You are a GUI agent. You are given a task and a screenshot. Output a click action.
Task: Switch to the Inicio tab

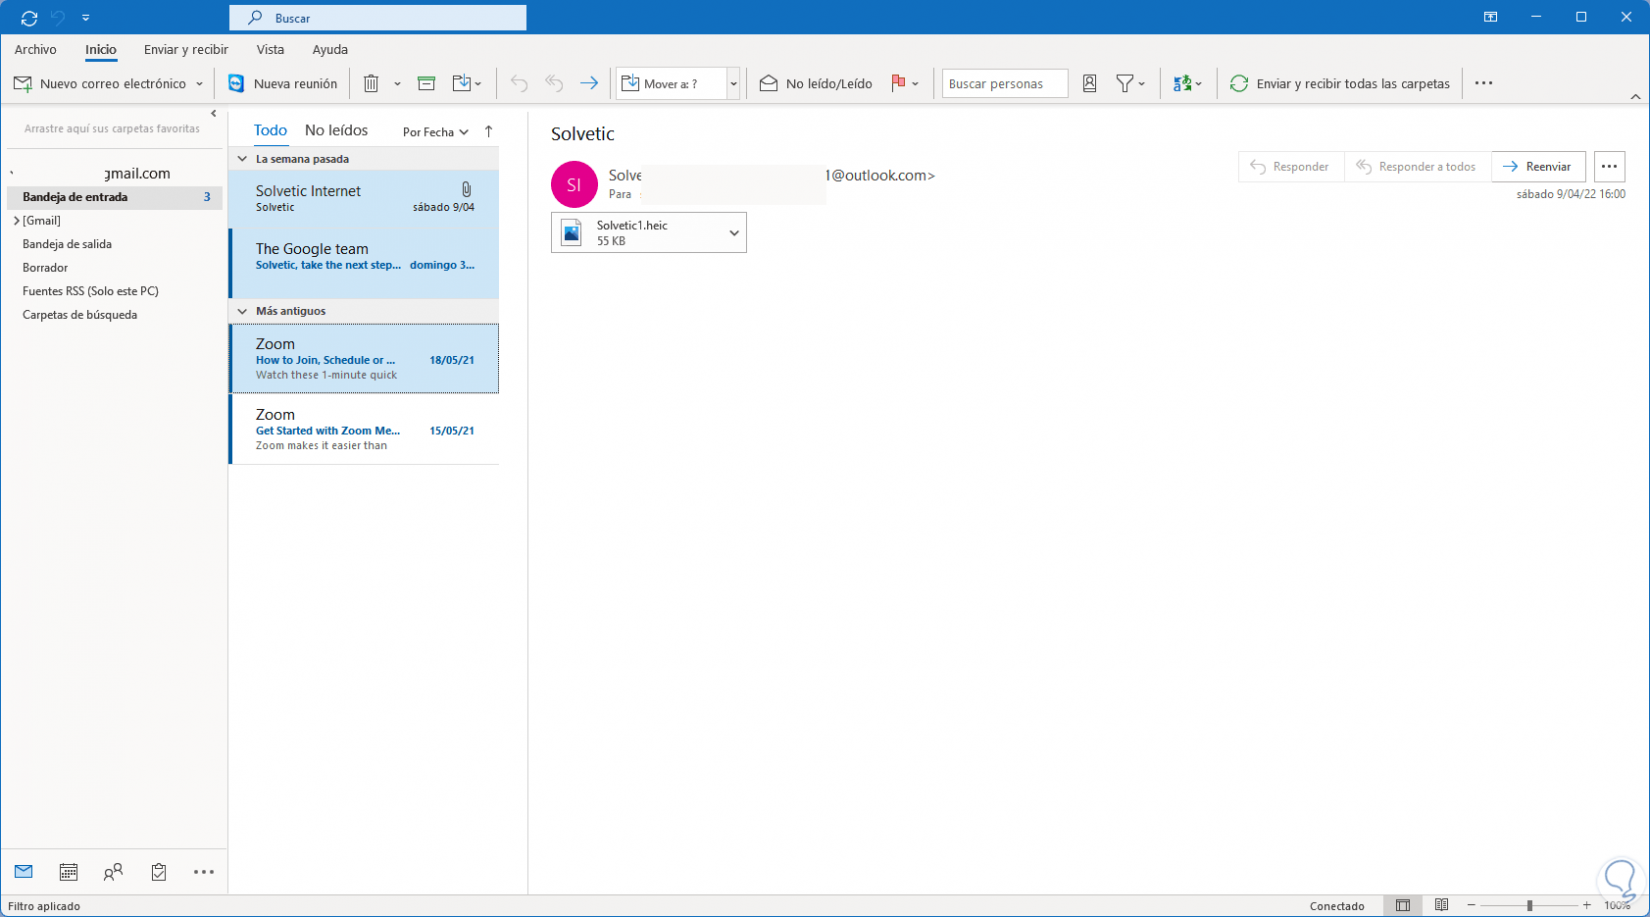tap(101, 49)
